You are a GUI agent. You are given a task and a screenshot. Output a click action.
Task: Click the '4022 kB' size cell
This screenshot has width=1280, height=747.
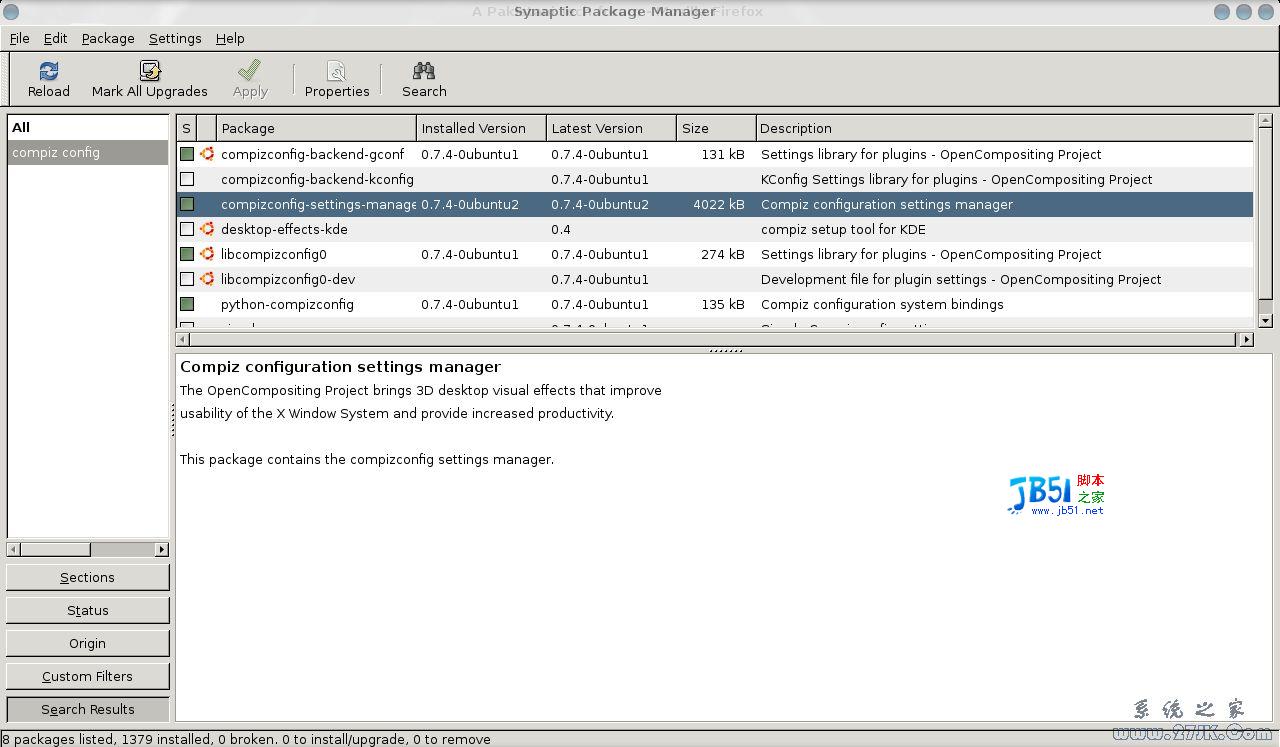click(x=718, y=204)
